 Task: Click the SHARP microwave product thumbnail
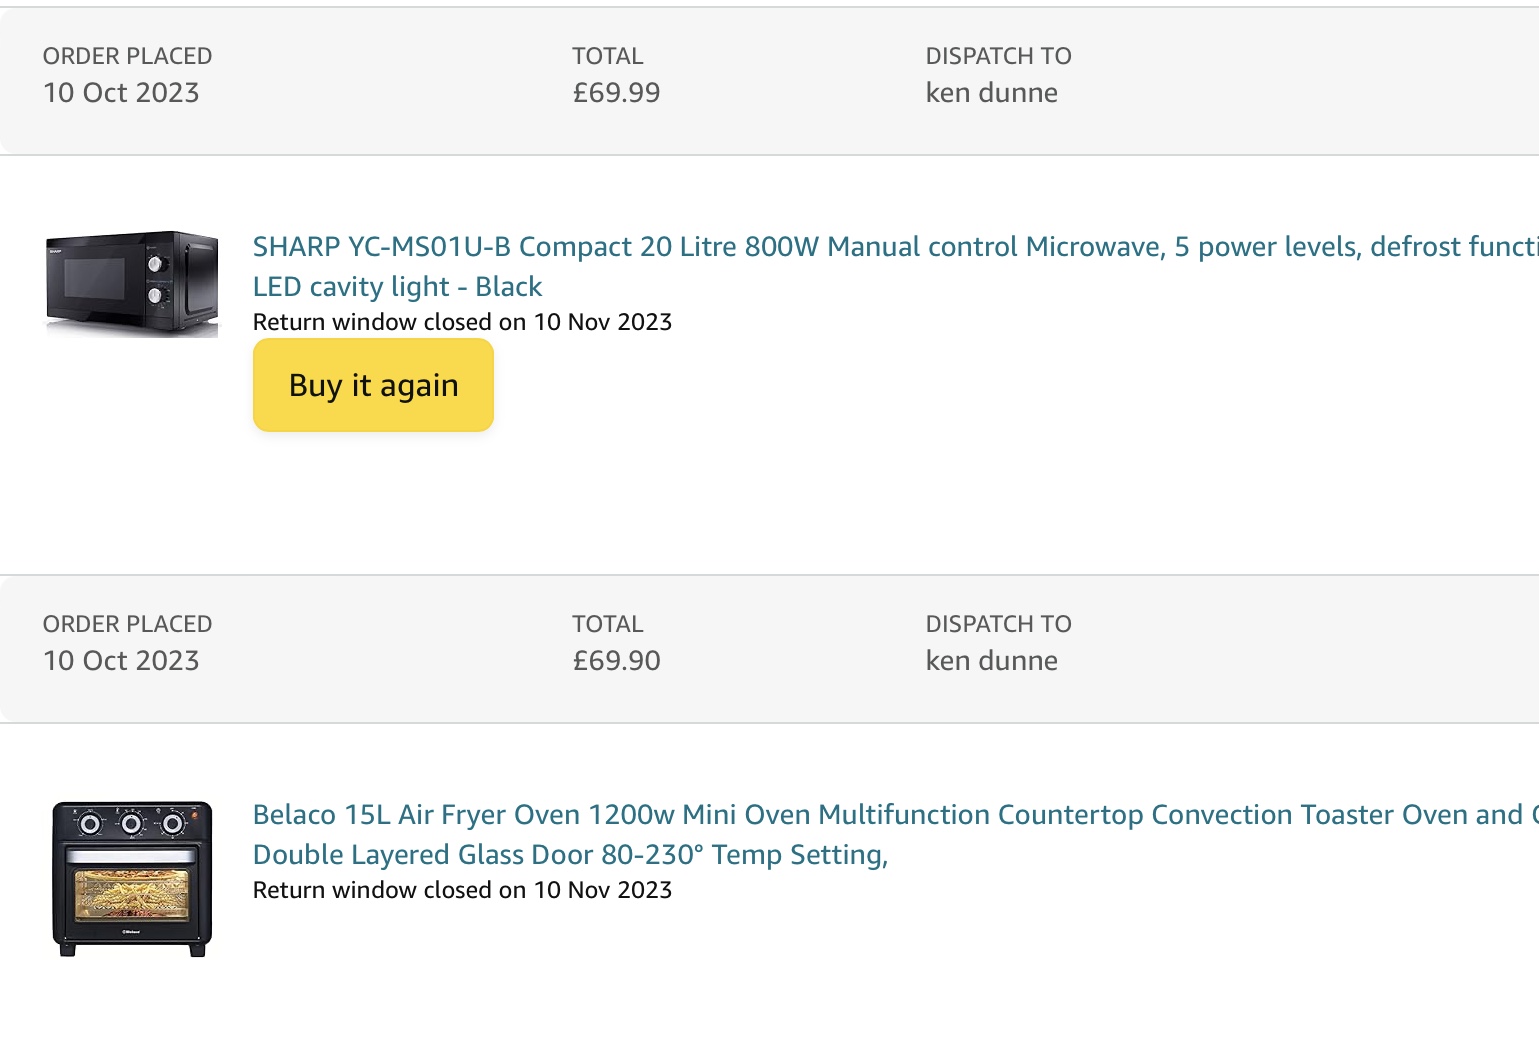(132, 284)
